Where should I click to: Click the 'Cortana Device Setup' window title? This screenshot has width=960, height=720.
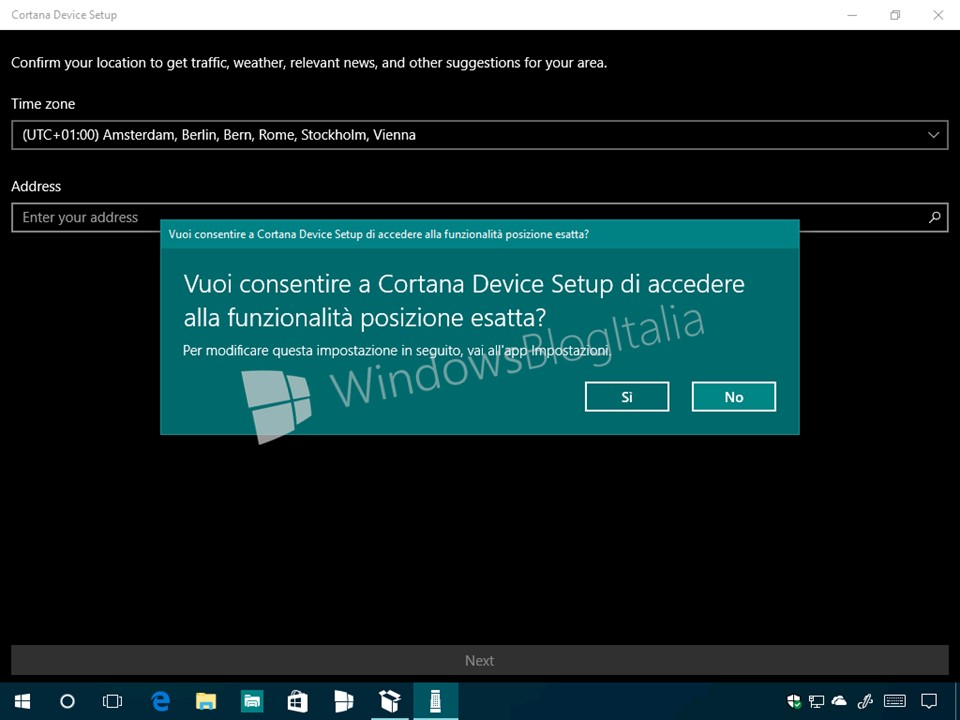click(64, 15)
